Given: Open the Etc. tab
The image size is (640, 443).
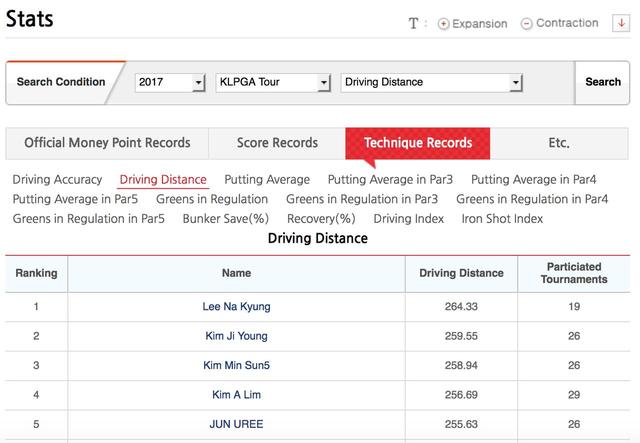Looking at the screenshot, I should coord(559,143).
